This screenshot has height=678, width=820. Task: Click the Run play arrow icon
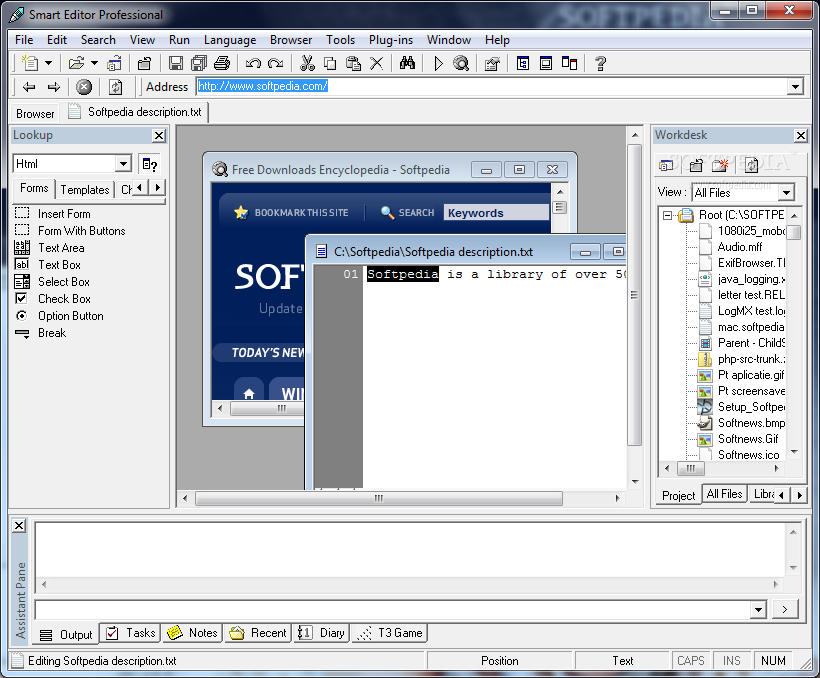[x=438, y=63]
